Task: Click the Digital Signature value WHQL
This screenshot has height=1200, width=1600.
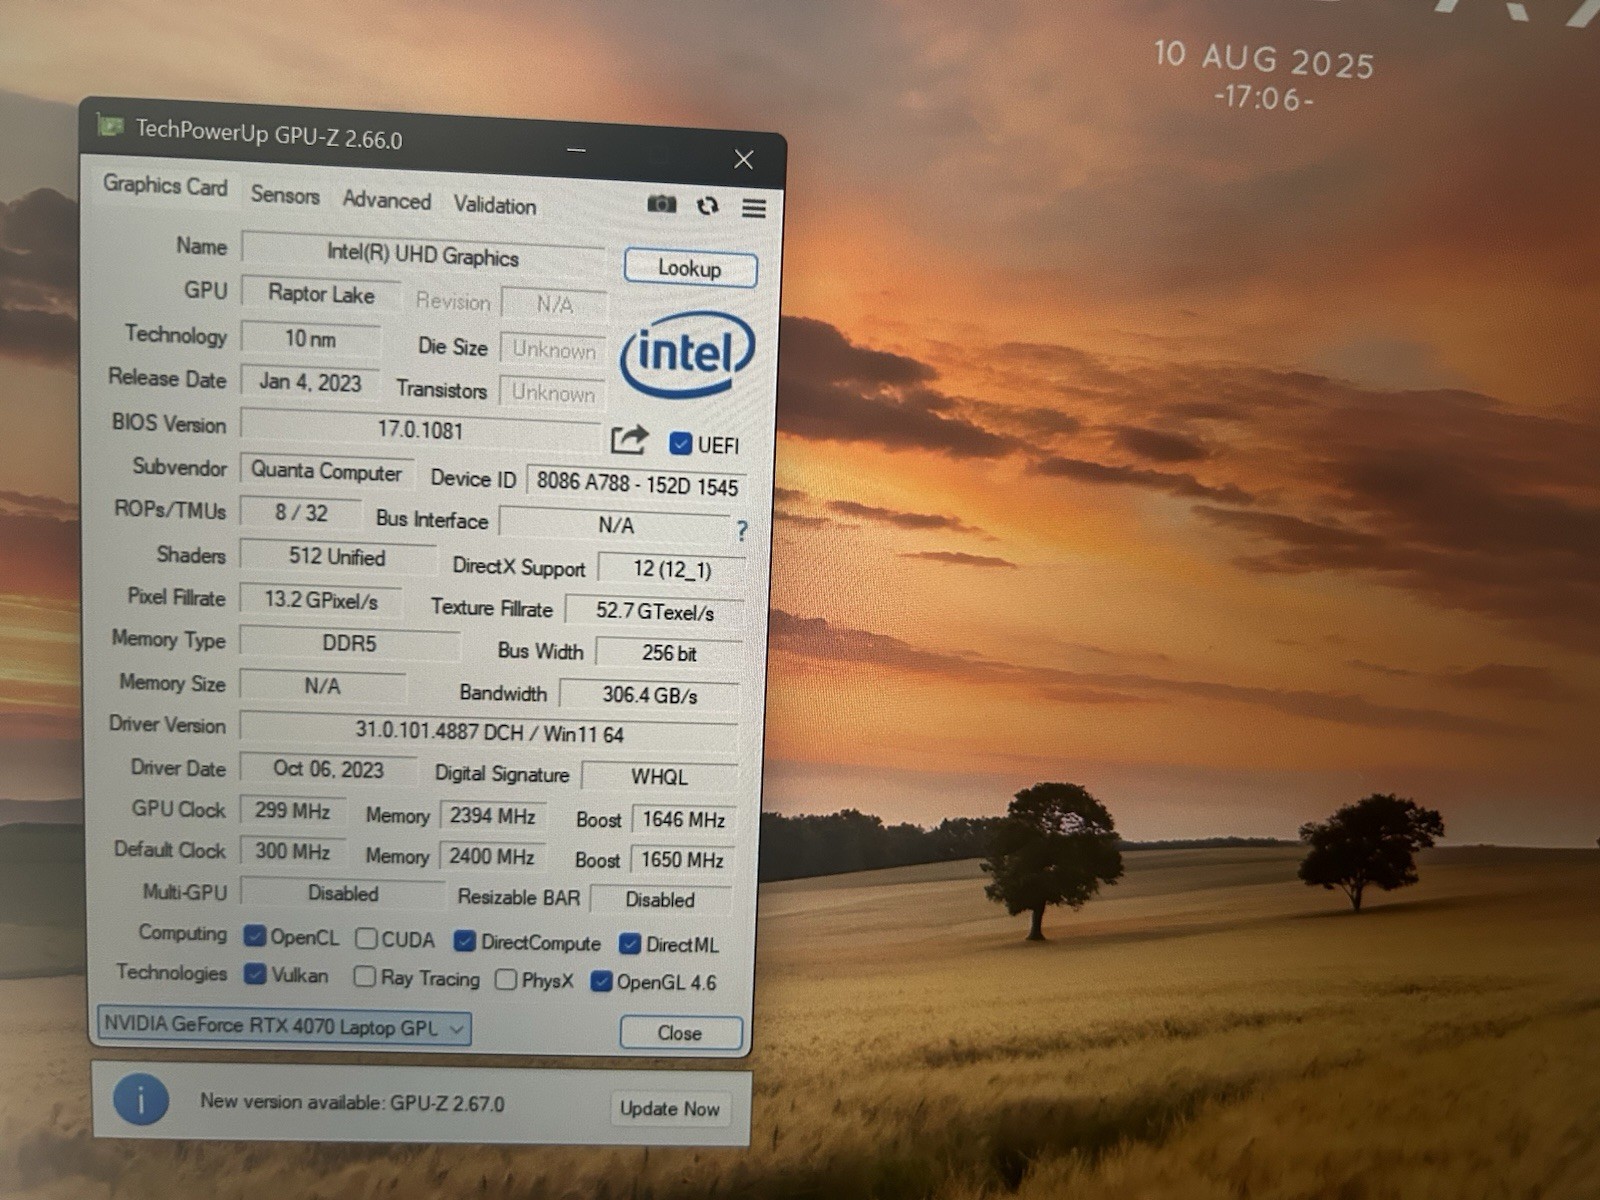Action: (x=659, y=777)
